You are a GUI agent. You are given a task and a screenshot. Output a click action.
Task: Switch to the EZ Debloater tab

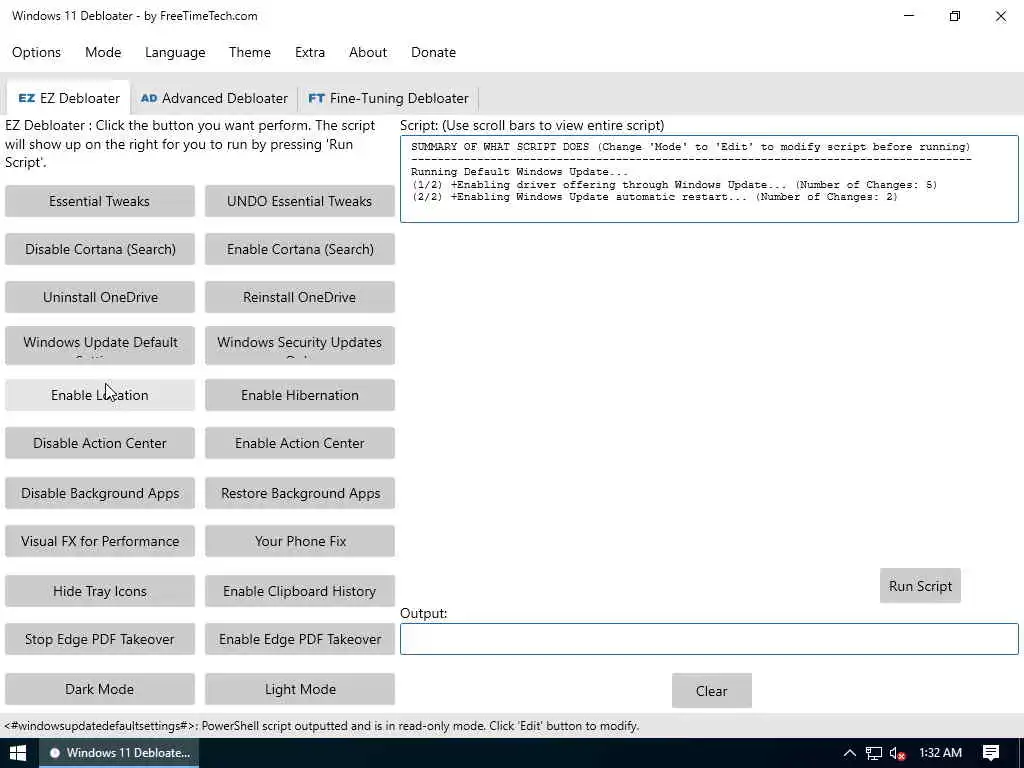coord(69,98)
